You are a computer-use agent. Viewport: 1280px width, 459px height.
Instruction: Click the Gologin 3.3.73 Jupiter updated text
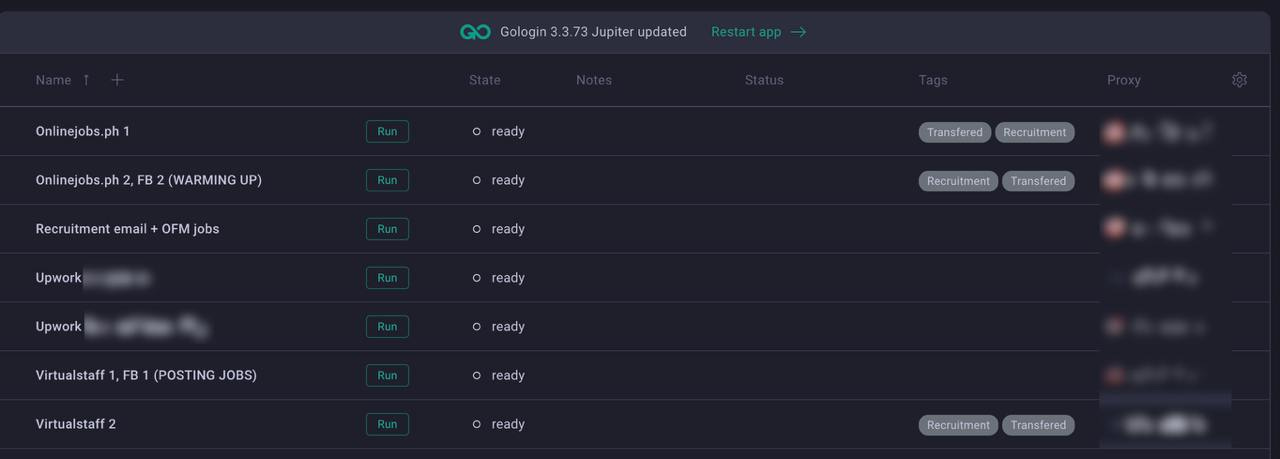click(x=594, y=32)
